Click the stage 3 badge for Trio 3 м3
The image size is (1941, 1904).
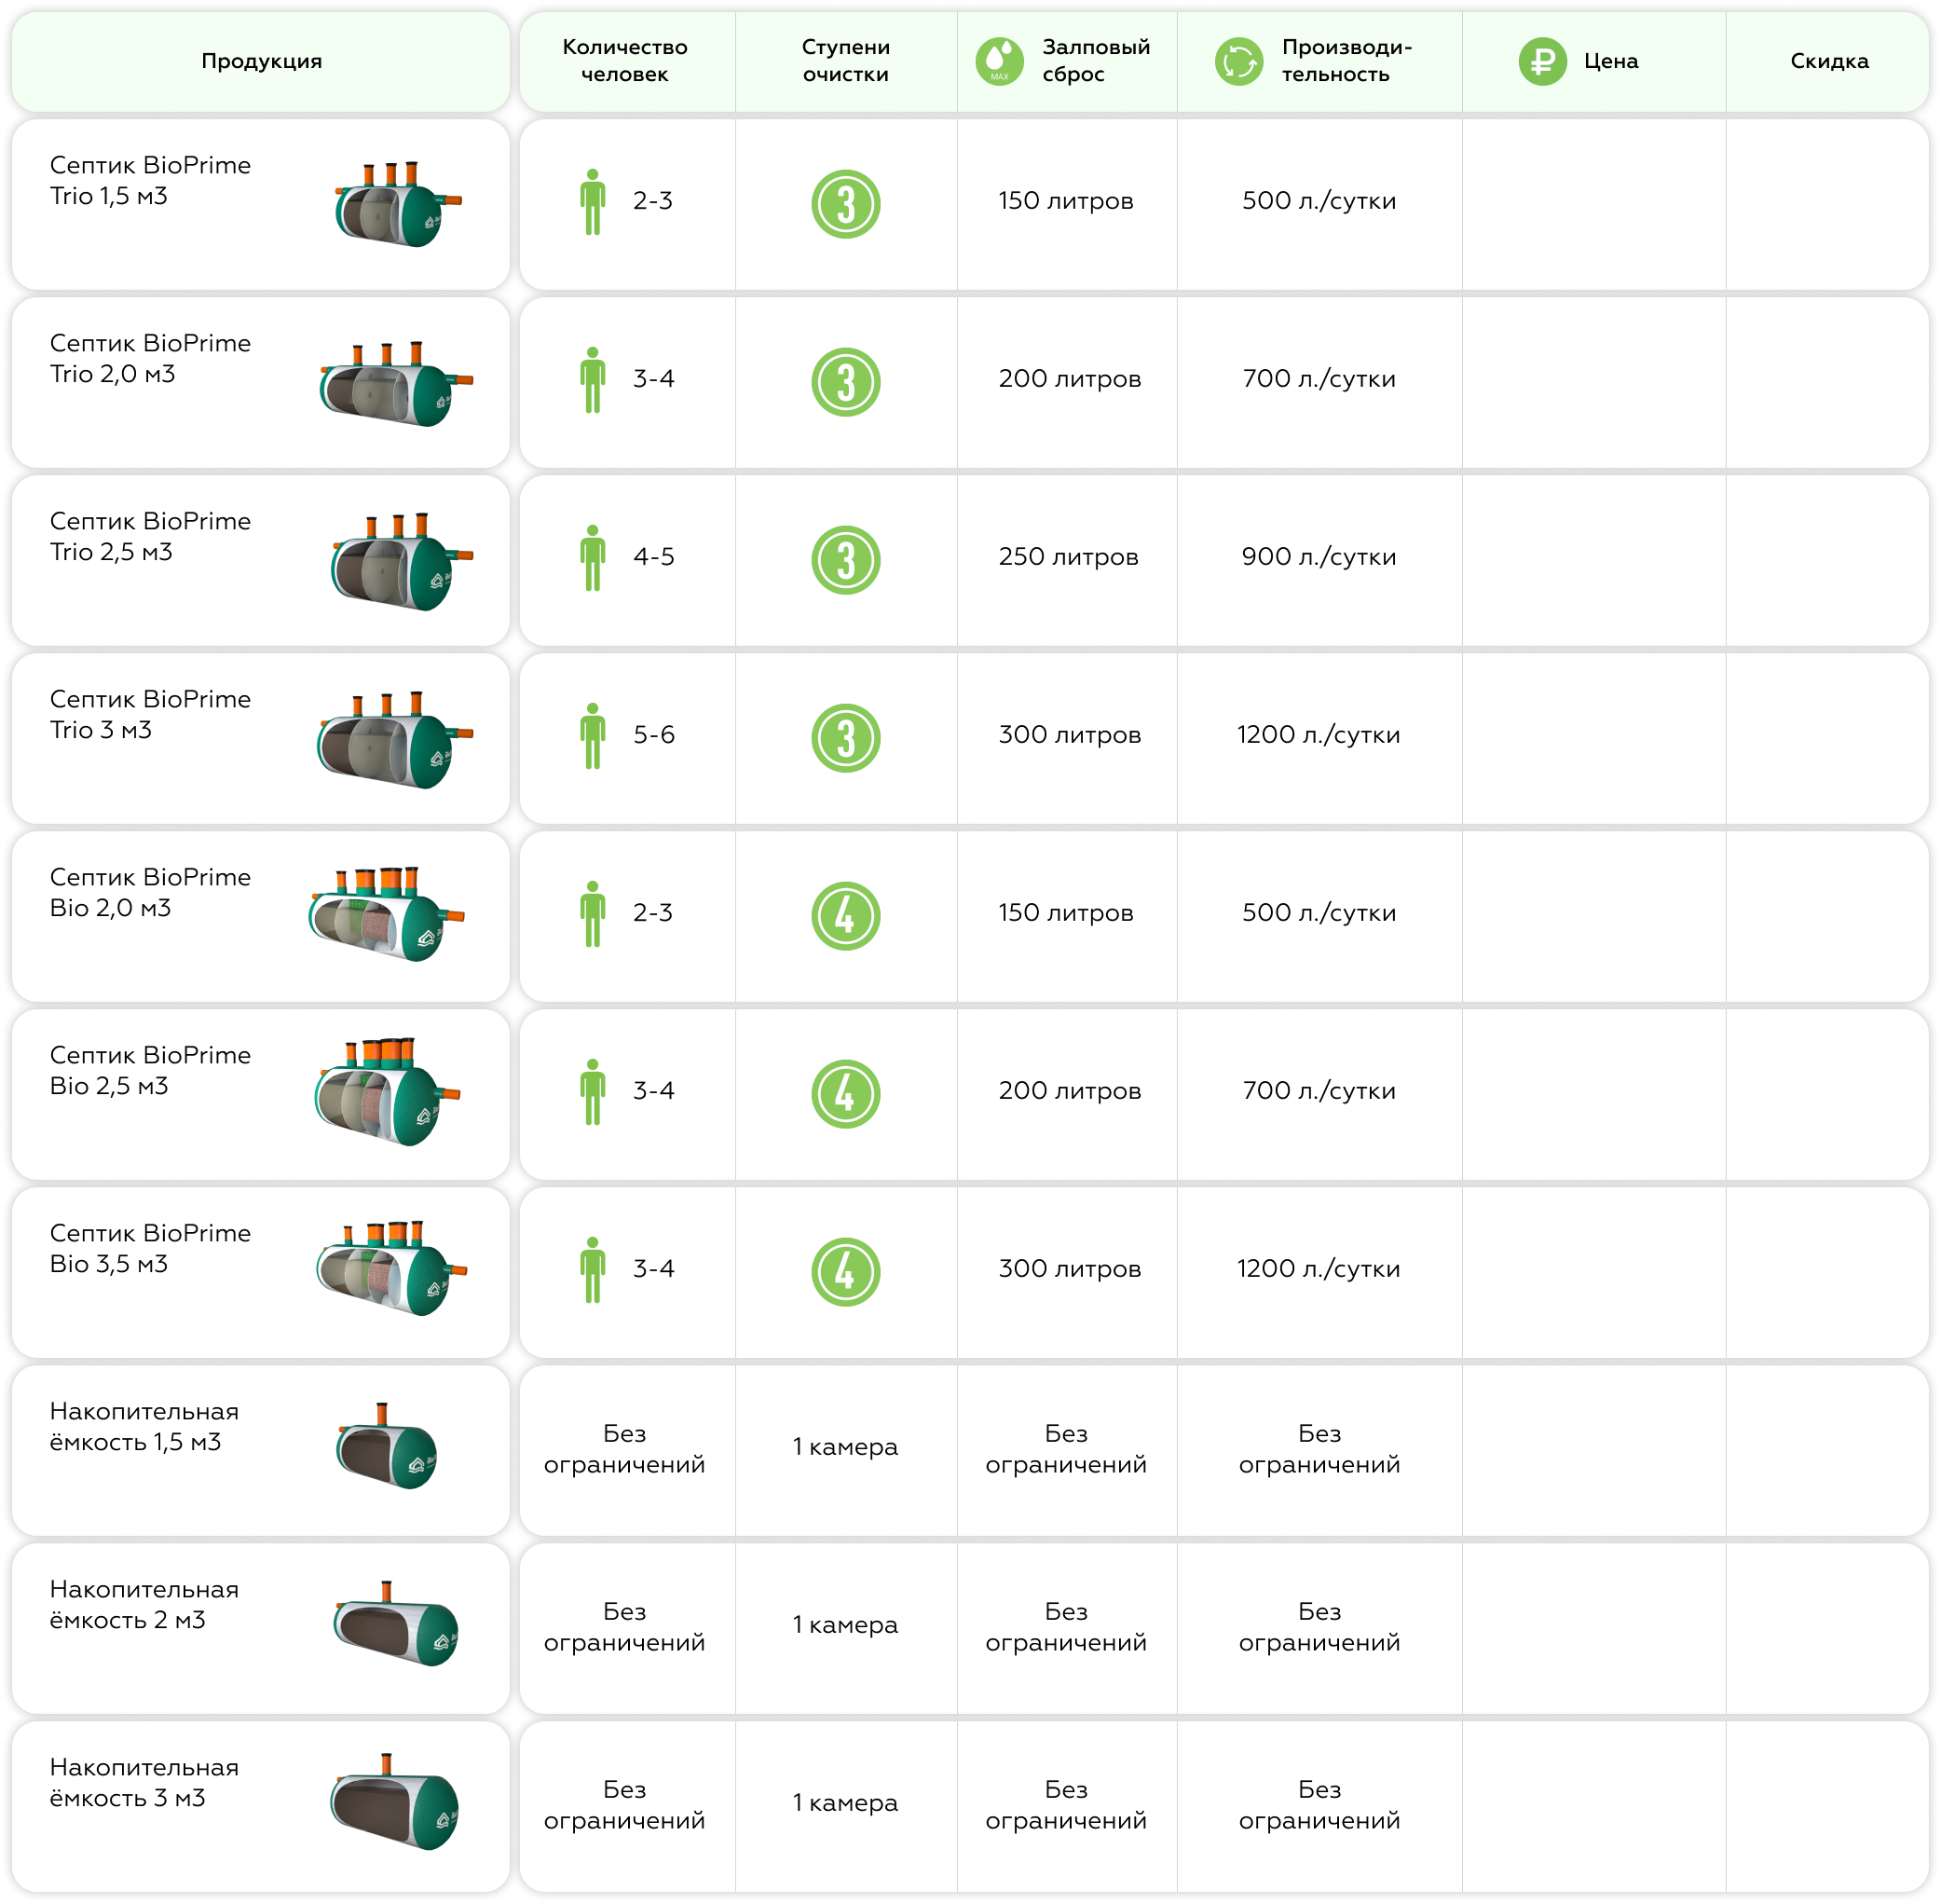[x=845, y=738]
